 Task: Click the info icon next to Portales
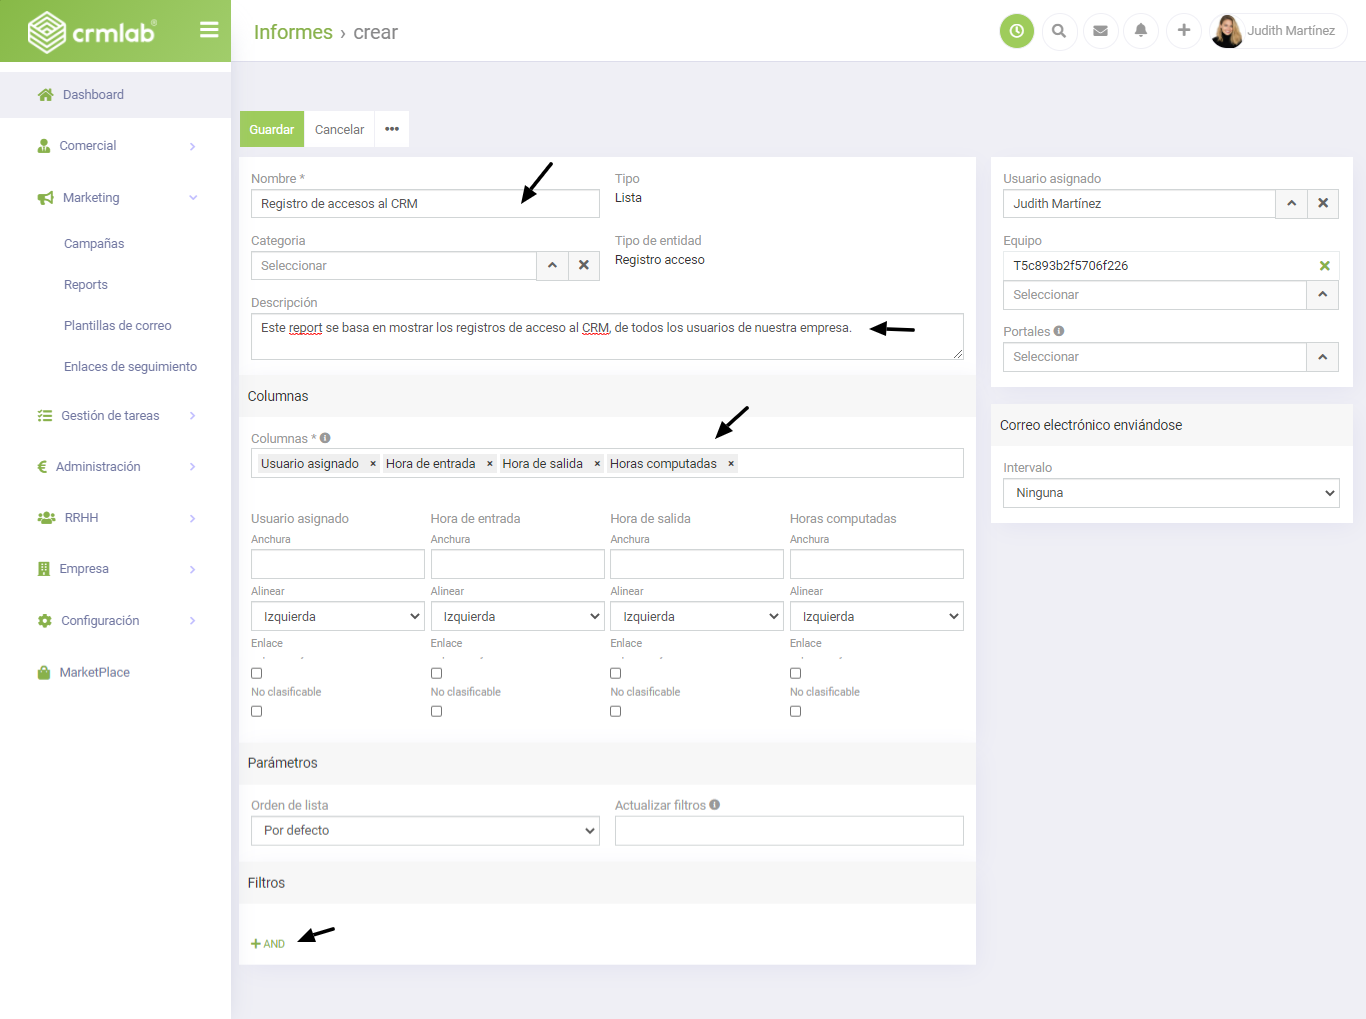[1059, 331]
